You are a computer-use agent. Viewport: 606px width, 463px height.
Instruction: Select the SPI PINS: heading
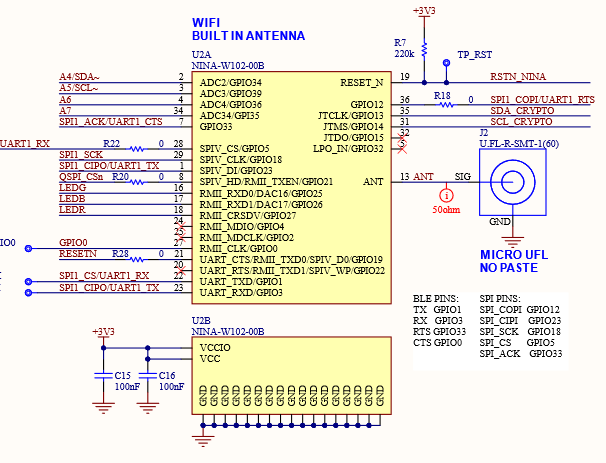pyautogui.click(x=500, y=299)
